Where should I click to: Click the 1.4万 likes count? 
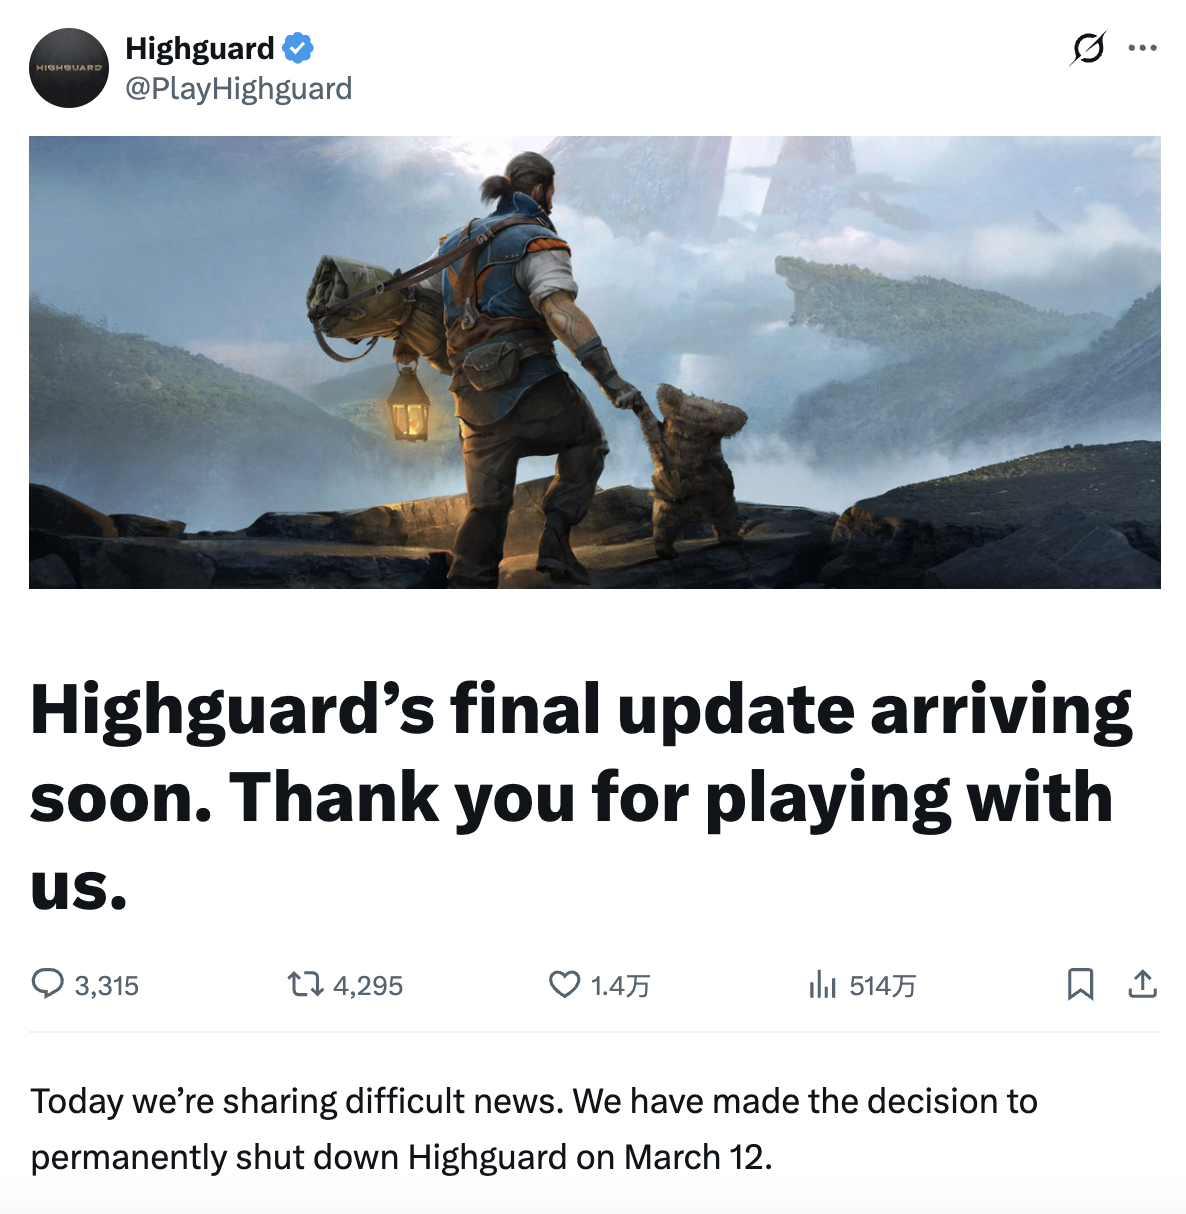620,986
